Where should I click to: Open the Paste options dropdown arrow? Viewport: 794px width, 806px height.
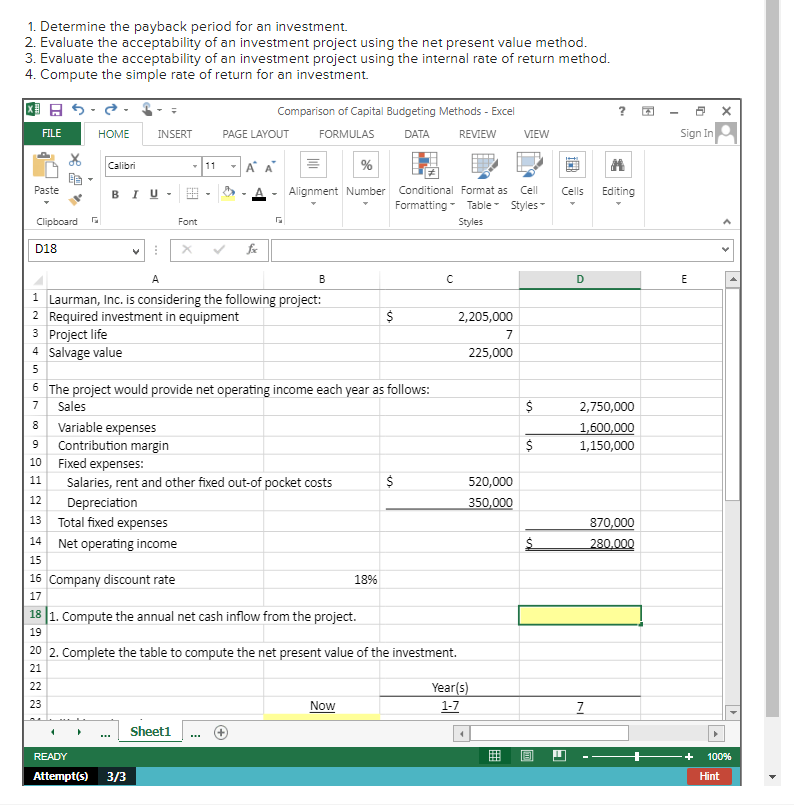pos(46,203)
